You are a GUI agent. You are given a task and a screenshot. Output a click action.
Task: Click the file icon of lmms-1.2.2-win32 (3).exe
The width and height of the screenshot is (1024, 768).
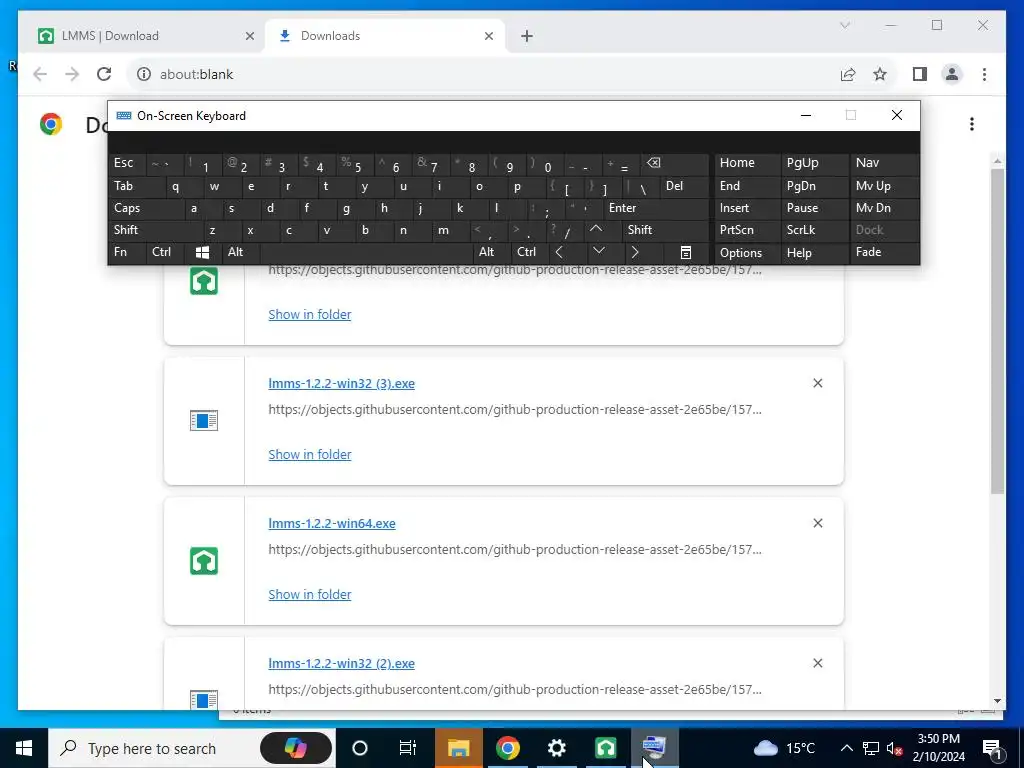(x=204, y=421)
